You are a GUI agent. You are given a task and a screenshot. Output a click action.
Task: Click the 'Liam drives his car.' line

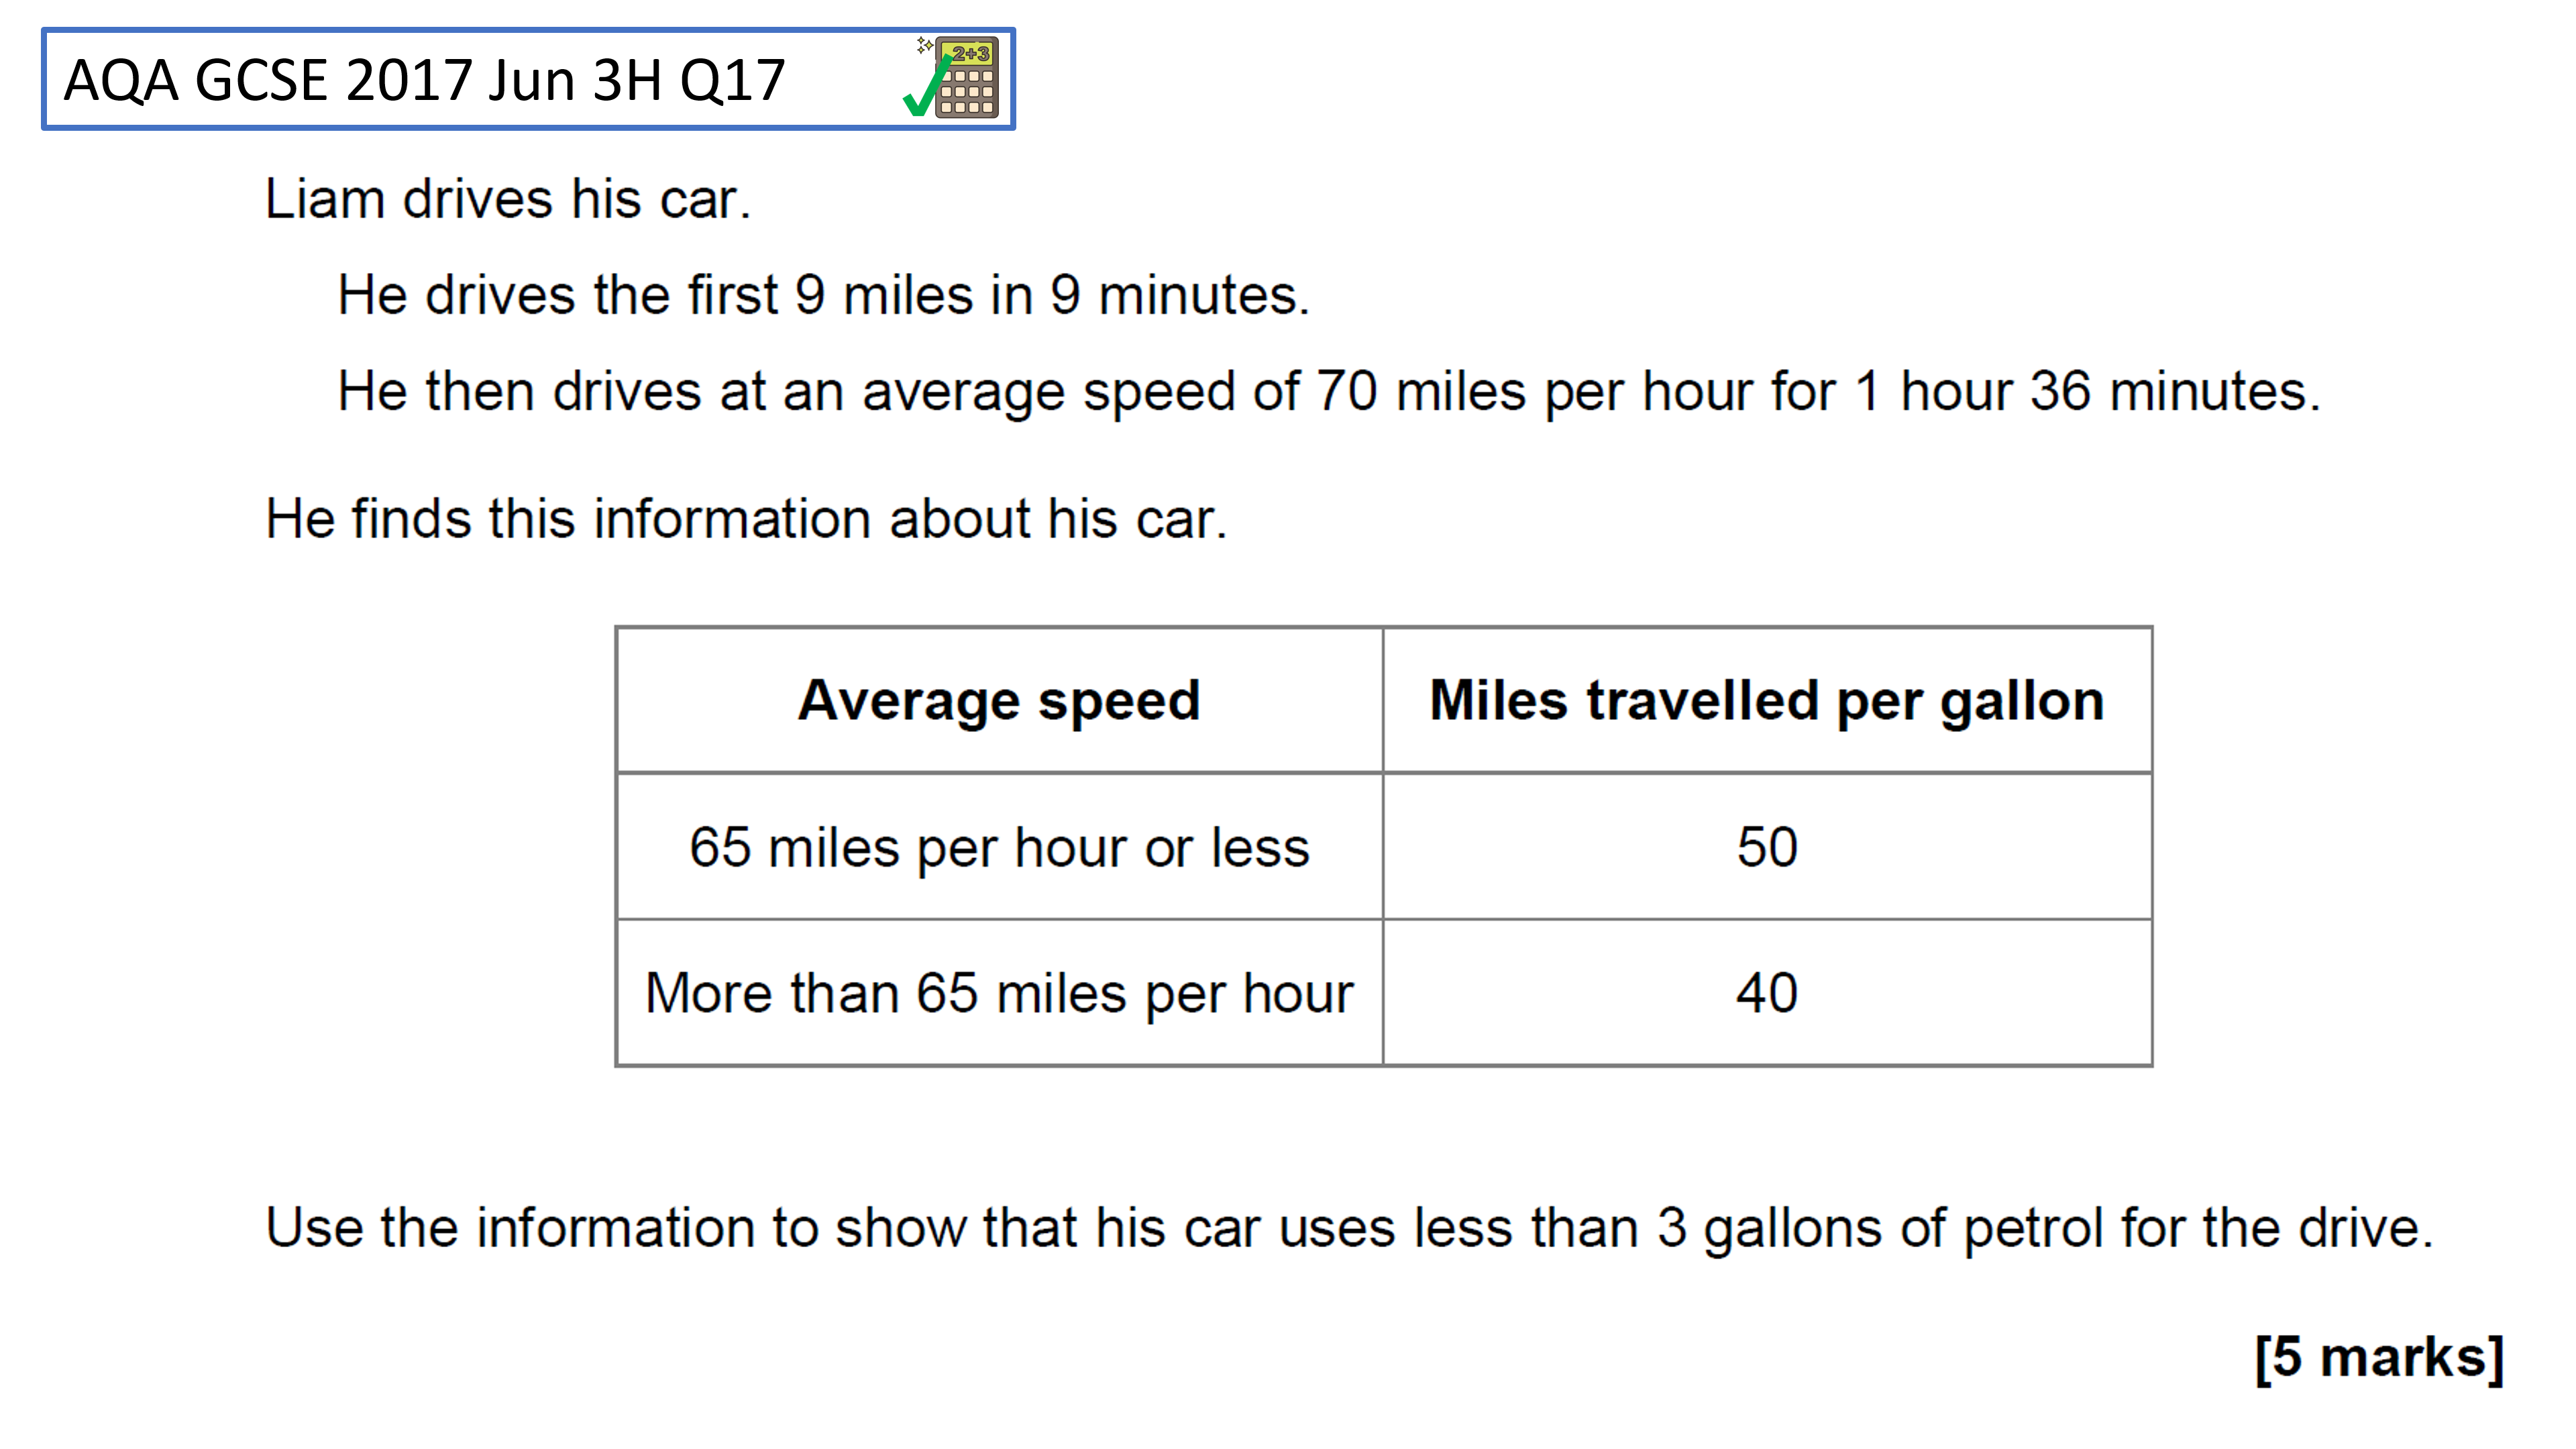(507, 199)
